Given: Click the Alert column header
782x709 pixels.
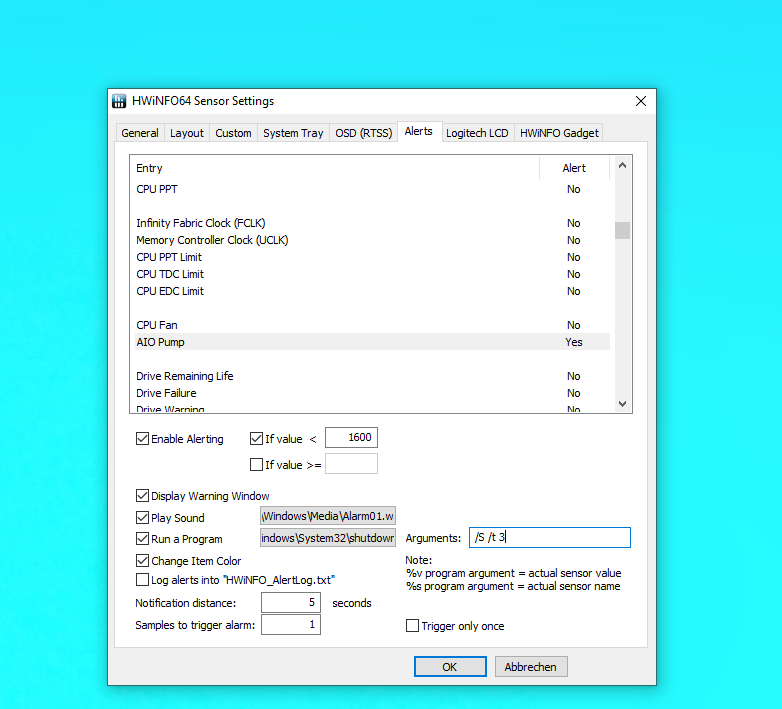Looking at the screenshot, I should click(574, 168).
